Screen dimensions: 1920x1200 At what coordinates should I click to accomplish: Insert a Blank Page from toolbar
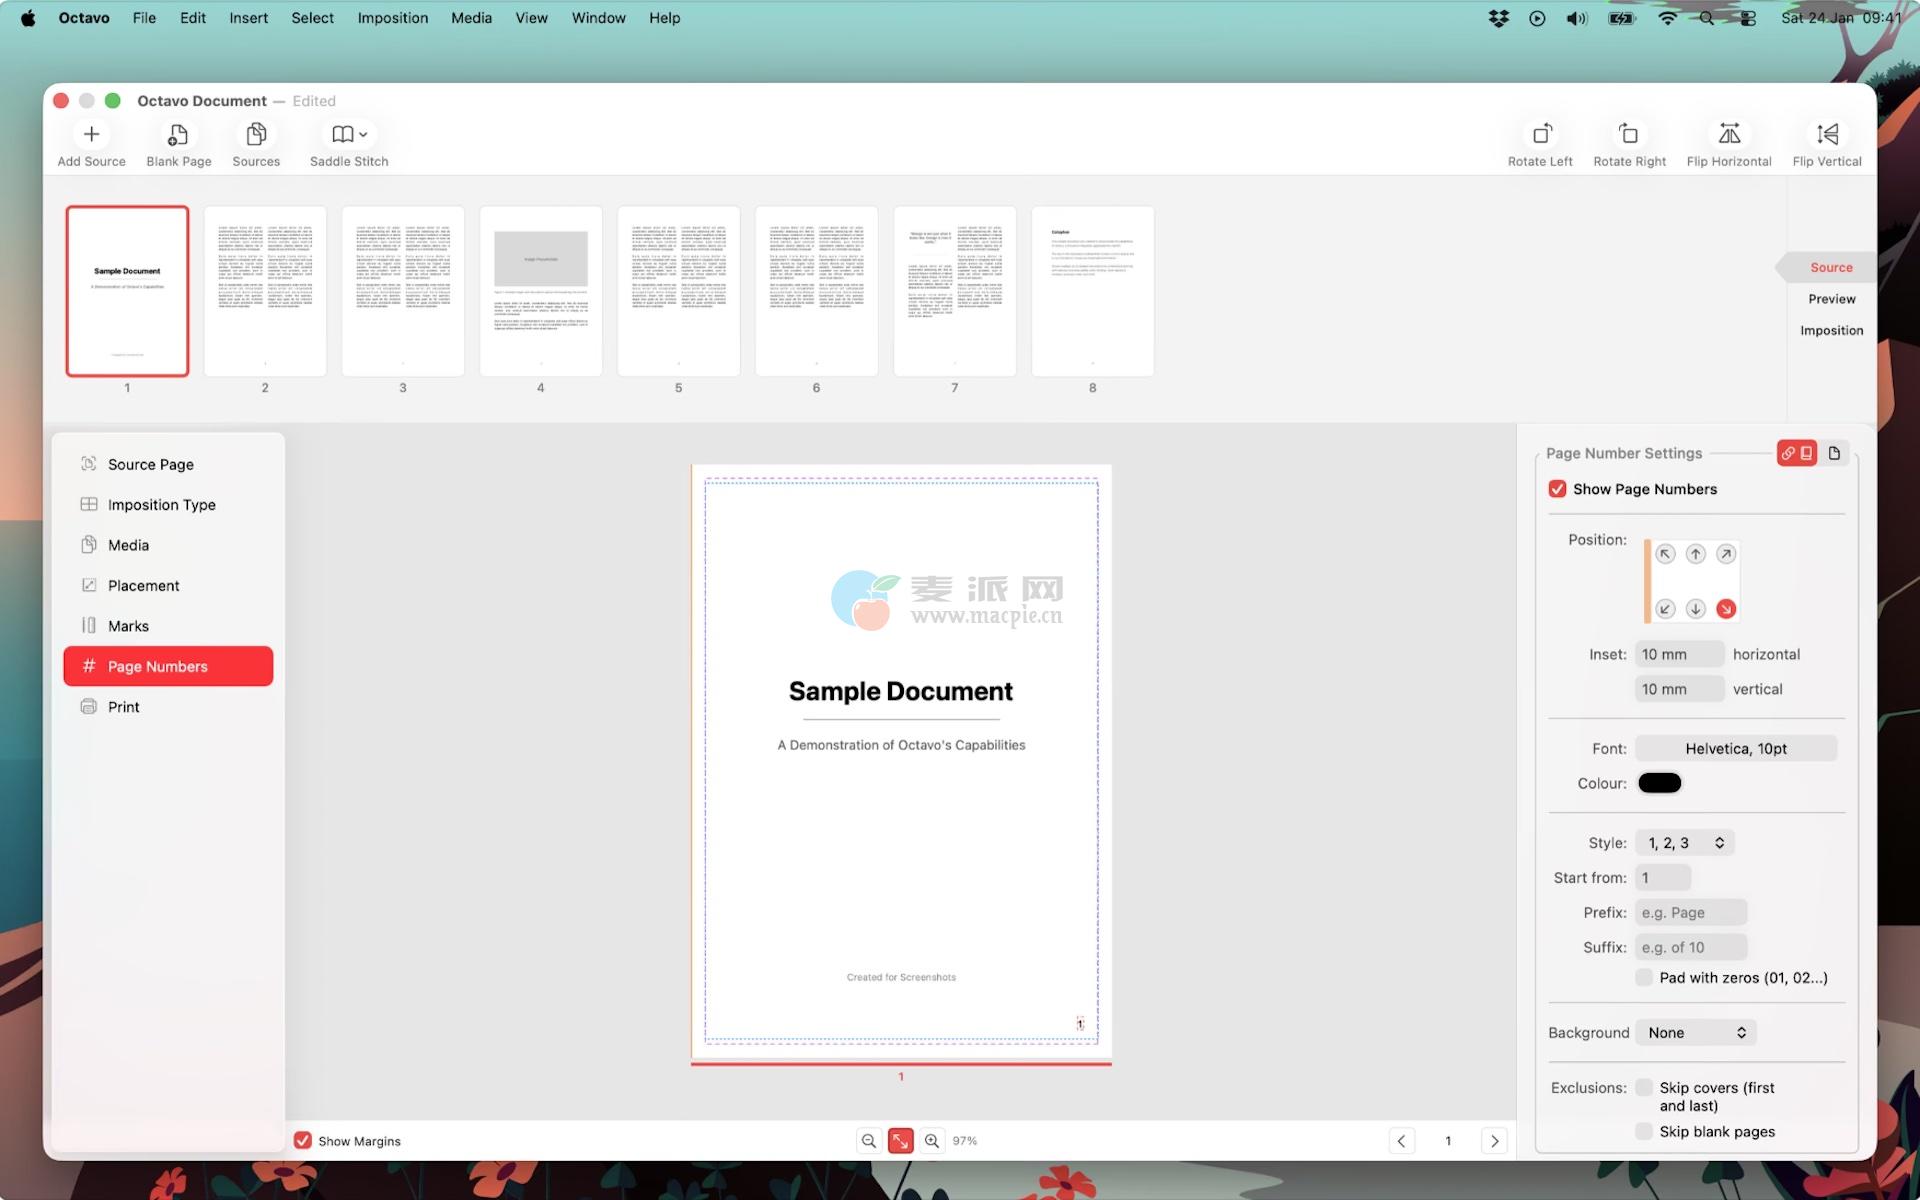point(178,134)
